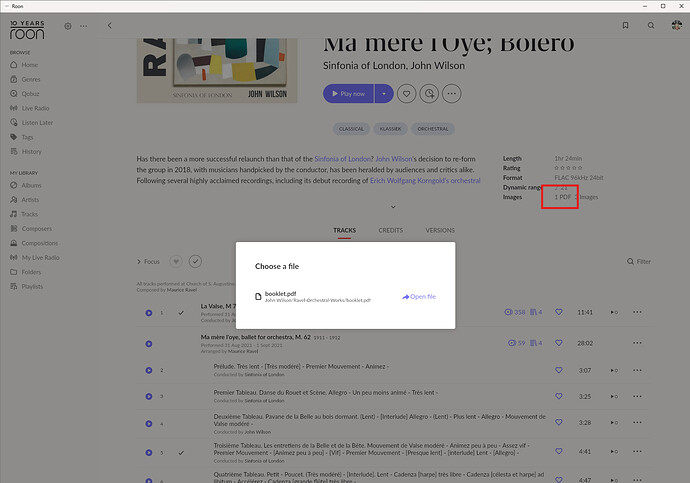Open Sinfonia of London link in description
Image resolution: width=690 pixels, height=483 pixels.
click(343, 159)
